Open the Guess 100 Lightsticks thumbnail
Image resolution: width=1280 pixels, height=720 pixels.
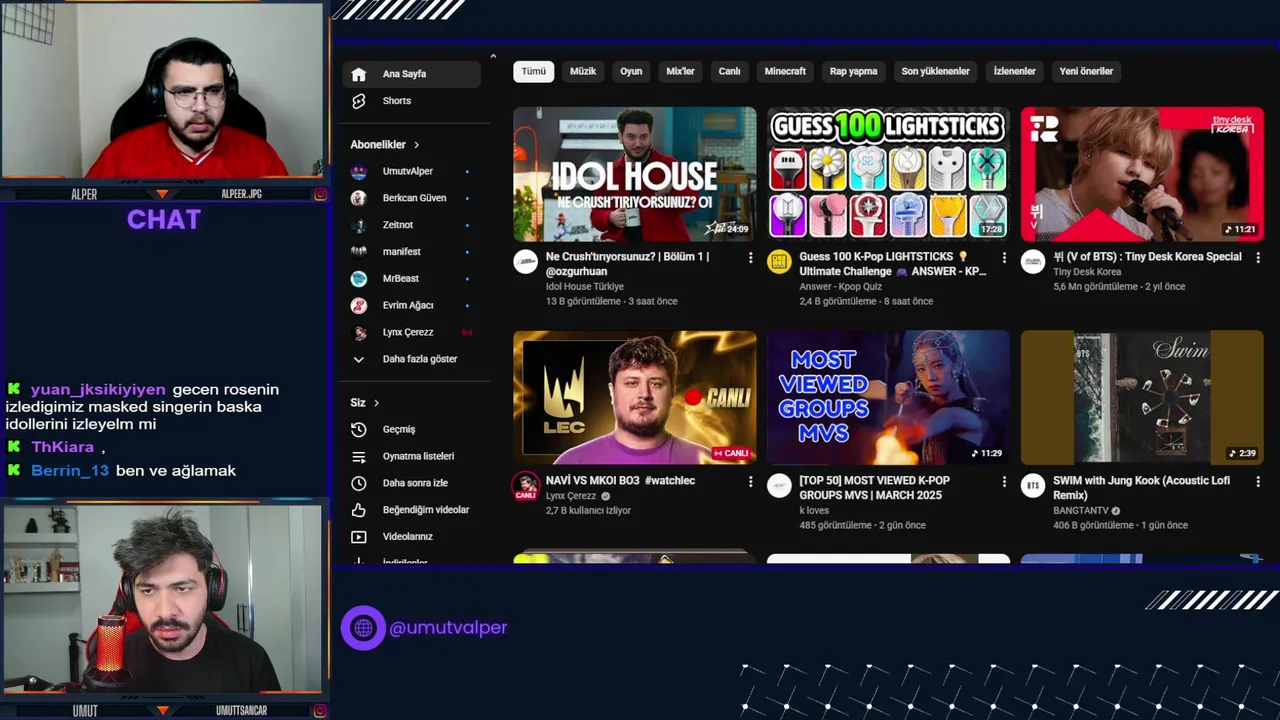[x=888, y=174]
